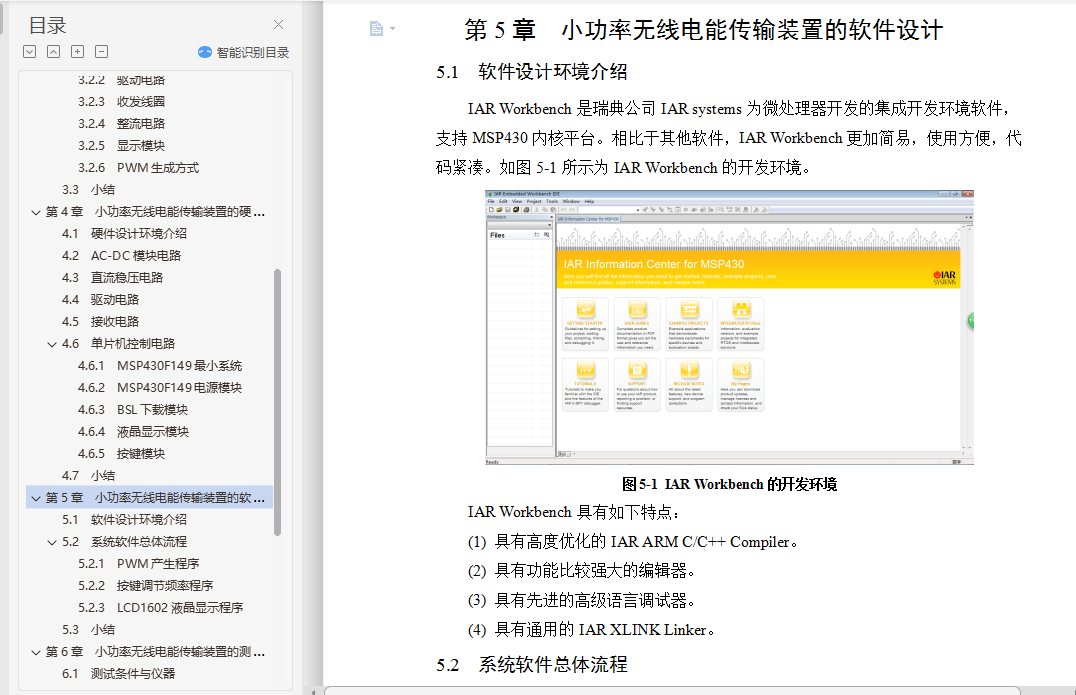Go to 4.6.2 MSP430F149 电源模块
Screen dimensions: 1076x695
pos(160,388)
